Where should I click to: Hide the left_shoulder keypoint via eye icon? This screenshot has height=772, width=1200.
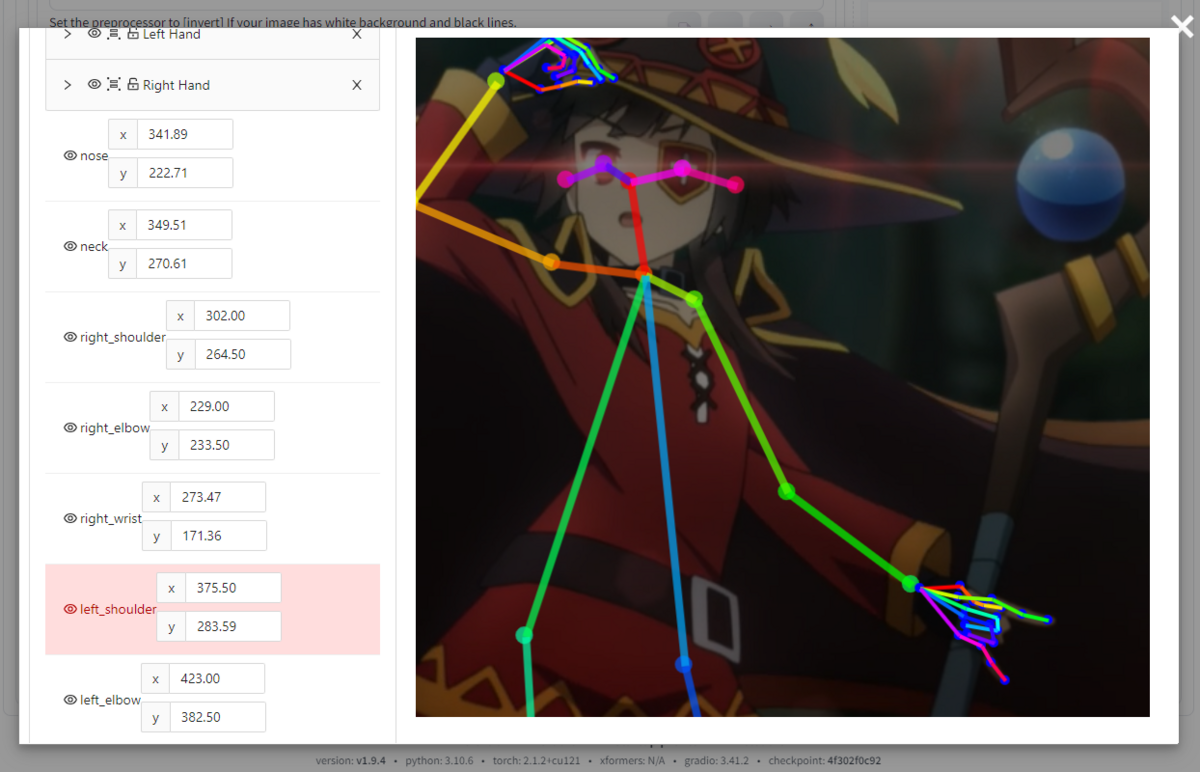(x=70, y=609)
